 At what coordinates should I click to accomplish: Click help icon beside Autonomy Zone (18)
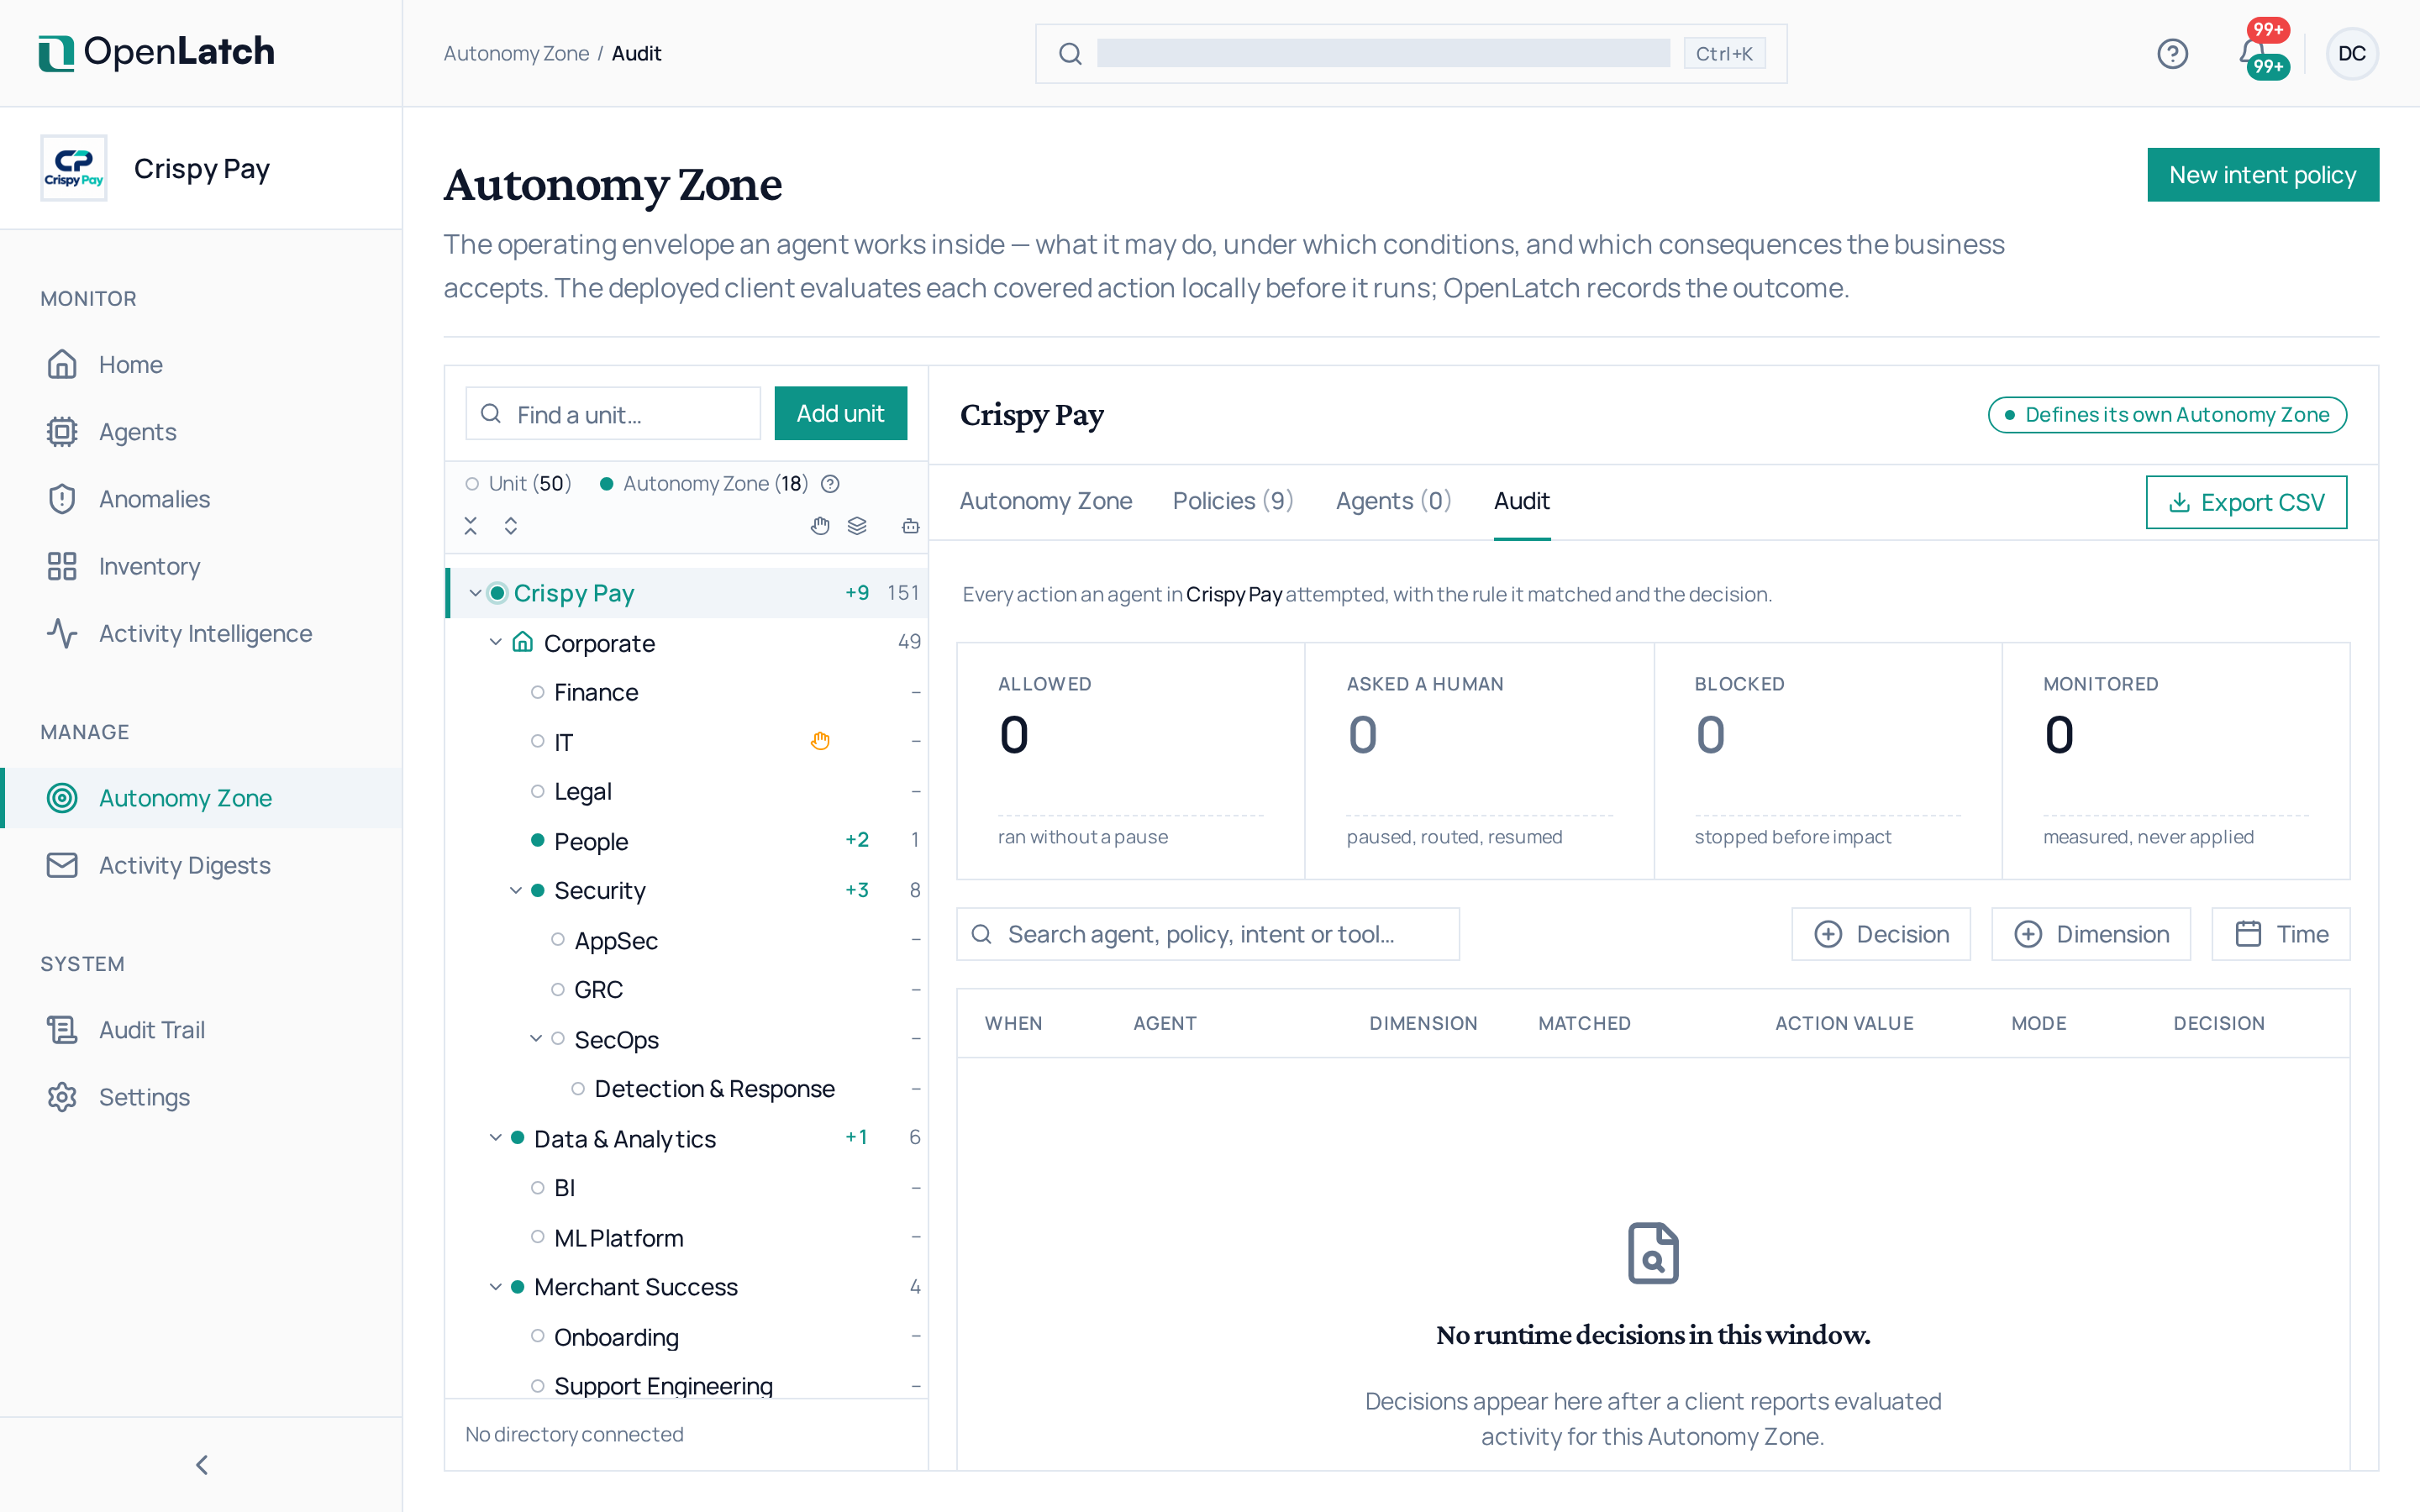click(x=830, y=484)
